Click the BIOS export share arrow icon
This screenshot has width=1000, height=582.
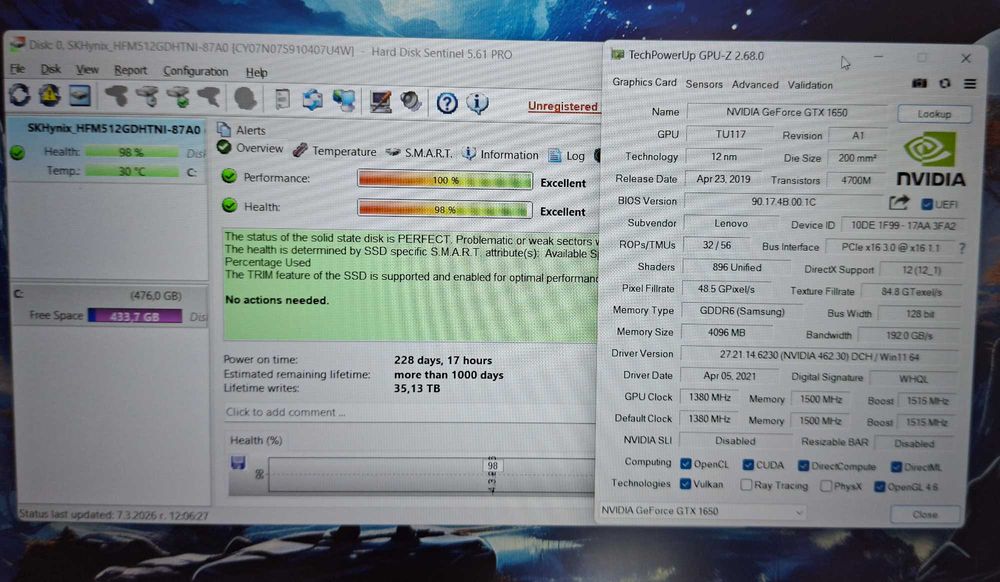point(899,203)
